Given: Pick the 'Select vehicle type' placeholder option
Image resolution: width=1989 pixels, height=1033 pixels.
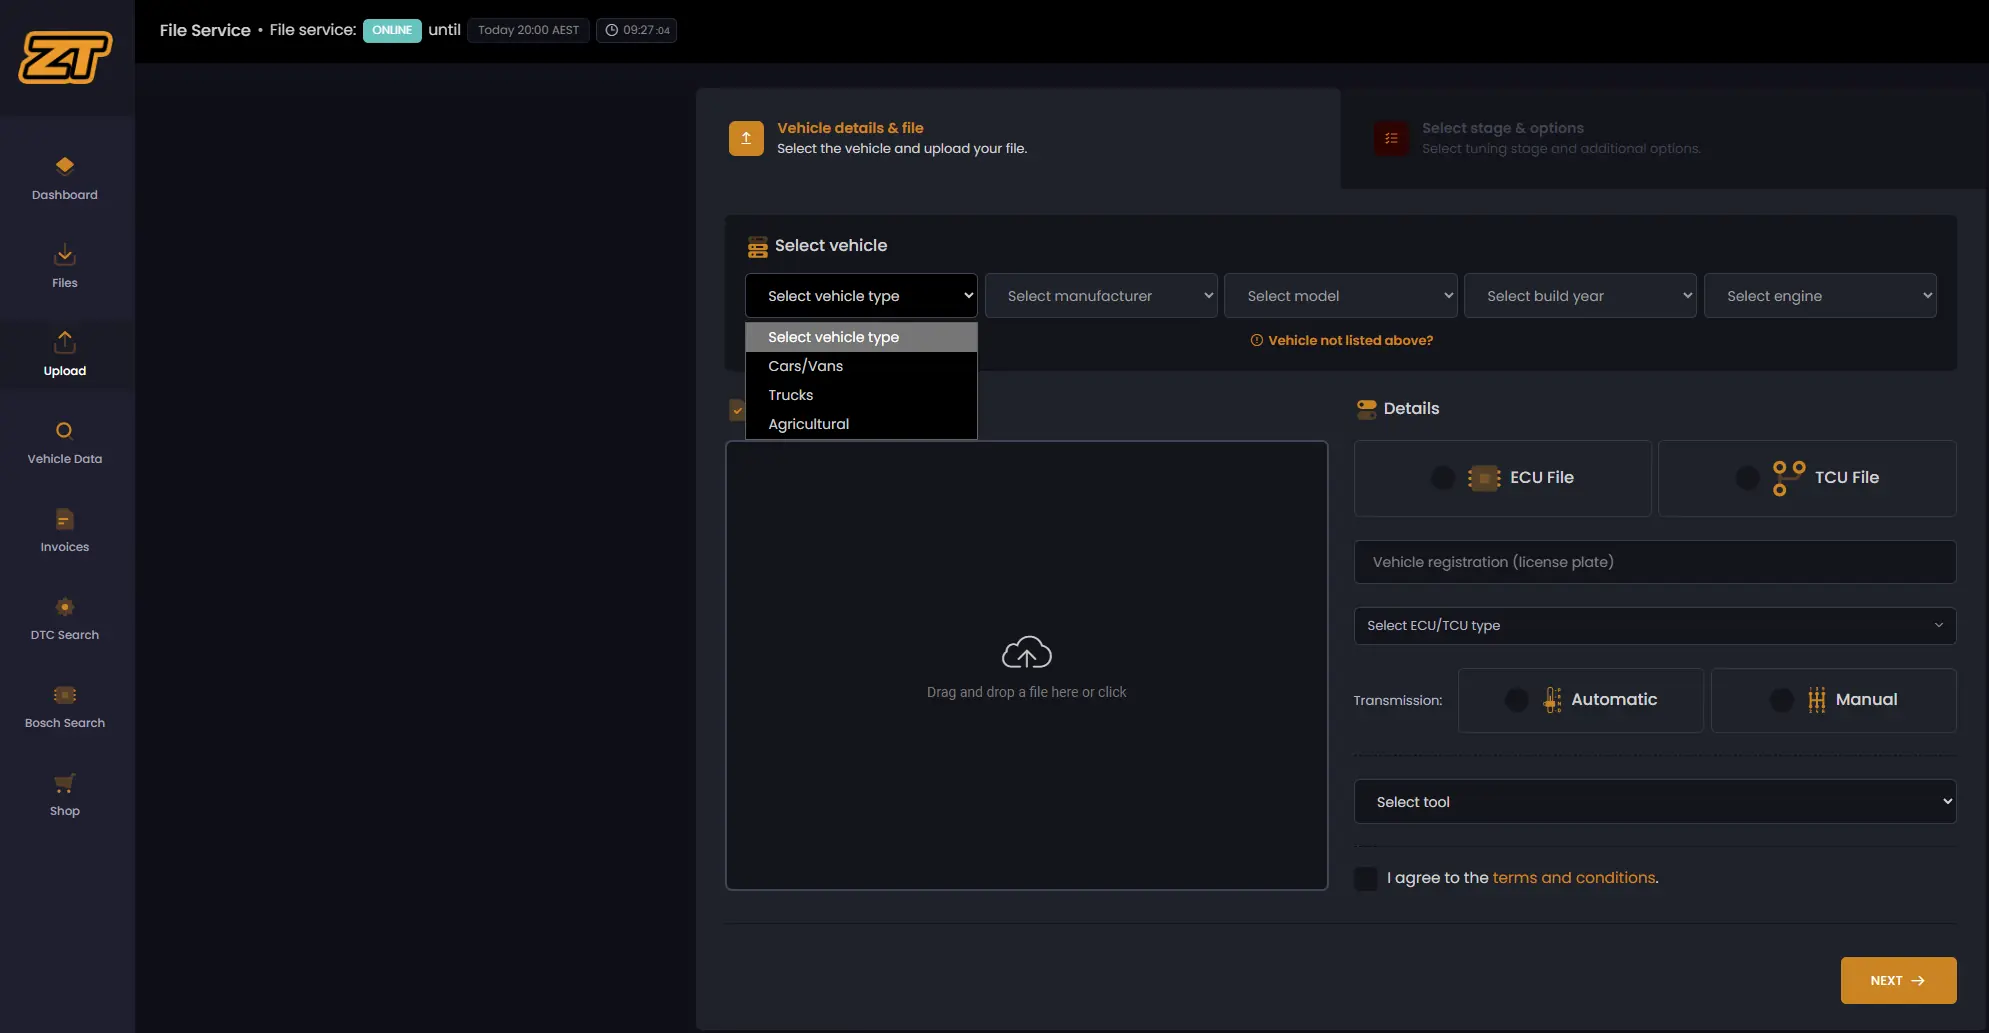Looking at the screenshot, I should pos(861,337).
